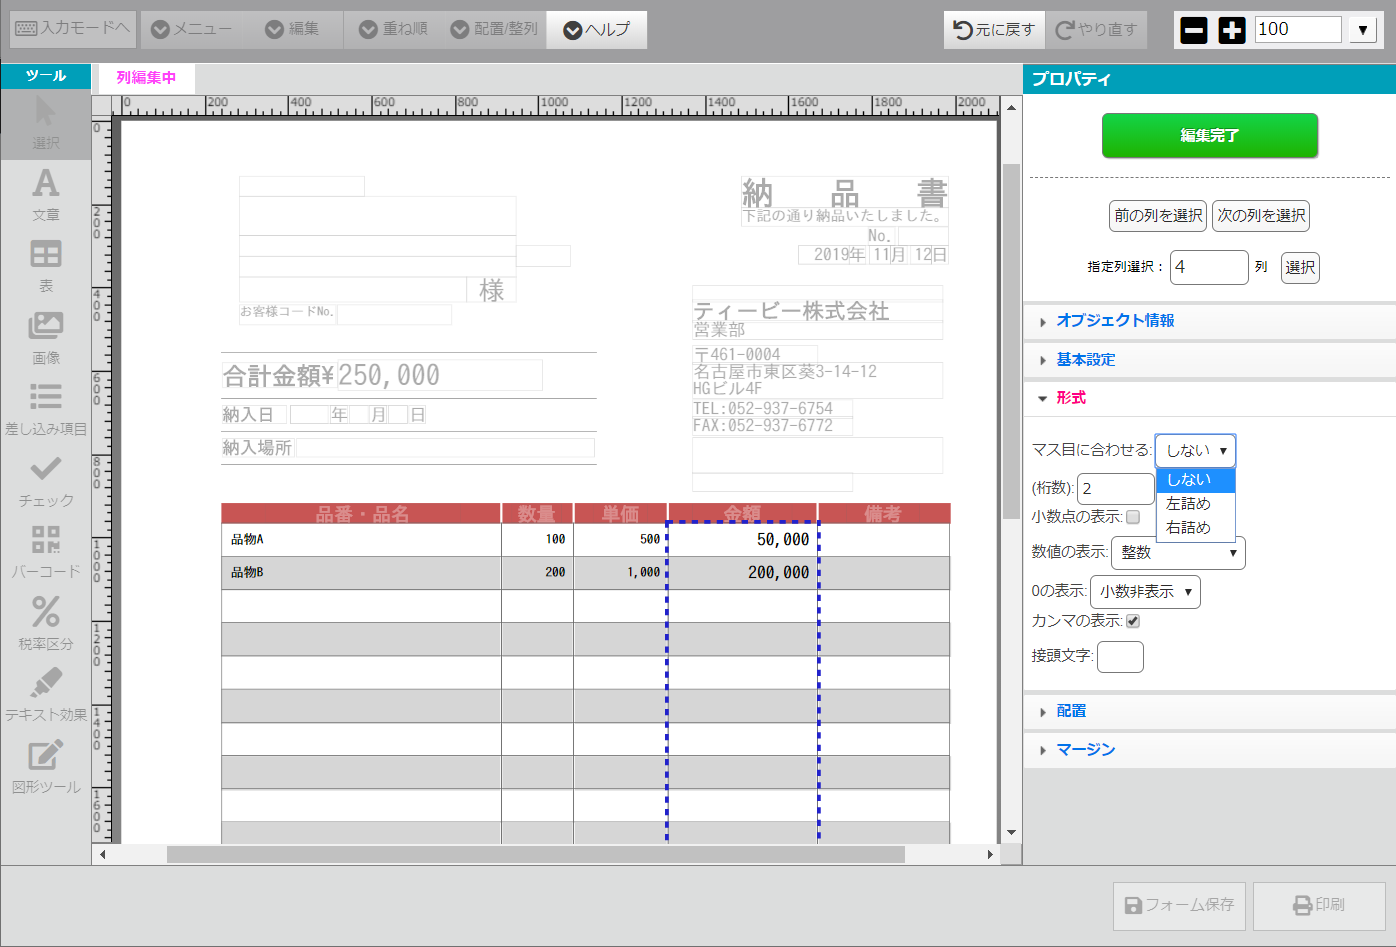Enable the 小数点の表示 checkbox
The width and height of the screenshot is (1396, 947).
pyautogui.click(x=1133, y=517)
